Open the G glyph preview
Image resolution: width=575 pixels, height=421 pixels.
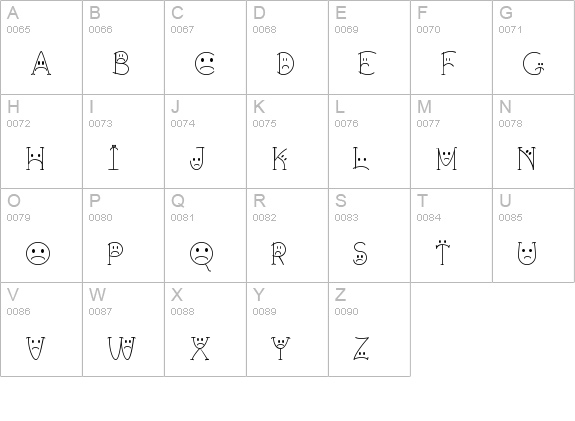point(533,64)
